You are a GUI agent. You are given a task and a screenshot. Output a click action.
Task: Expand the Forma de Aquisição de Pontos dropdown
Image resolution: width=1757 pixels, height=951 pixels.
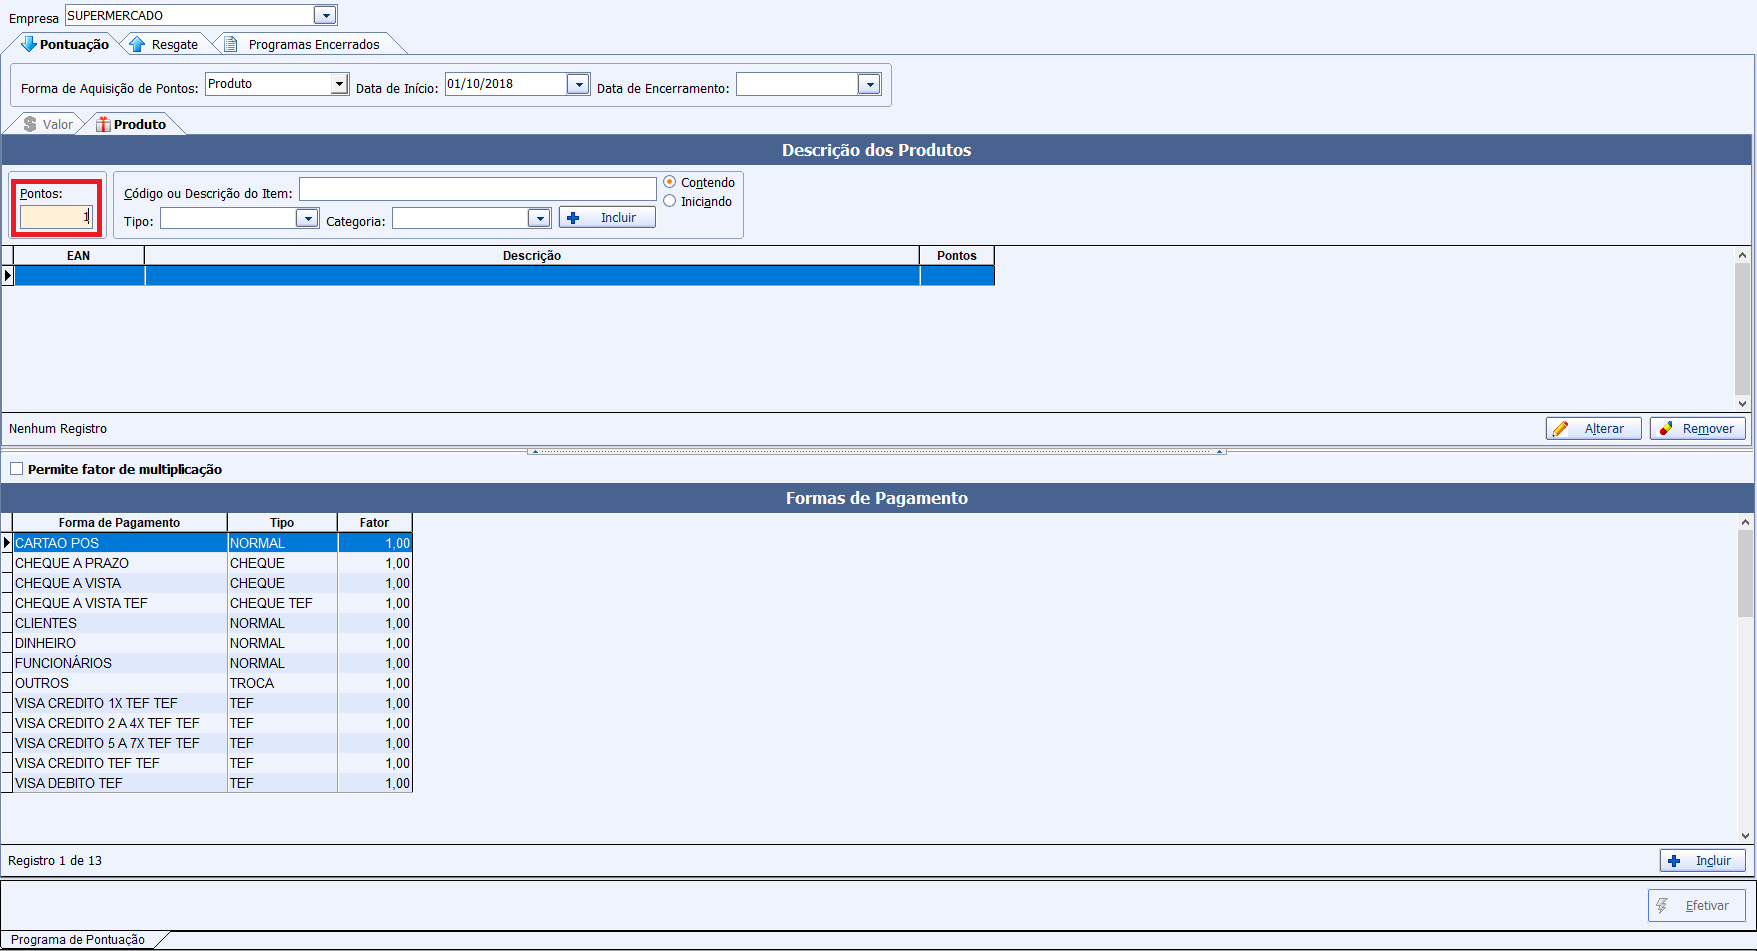tap(339, 84)
